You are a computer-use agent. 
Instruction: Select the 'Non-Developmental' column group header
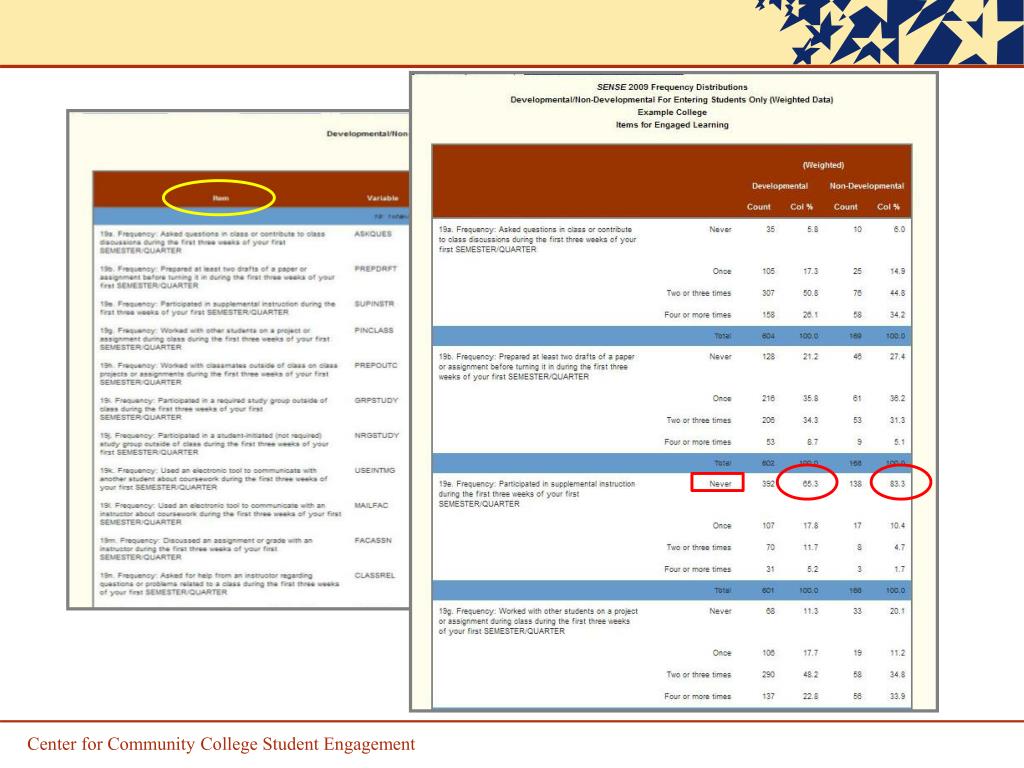click(x=867, y=186)
